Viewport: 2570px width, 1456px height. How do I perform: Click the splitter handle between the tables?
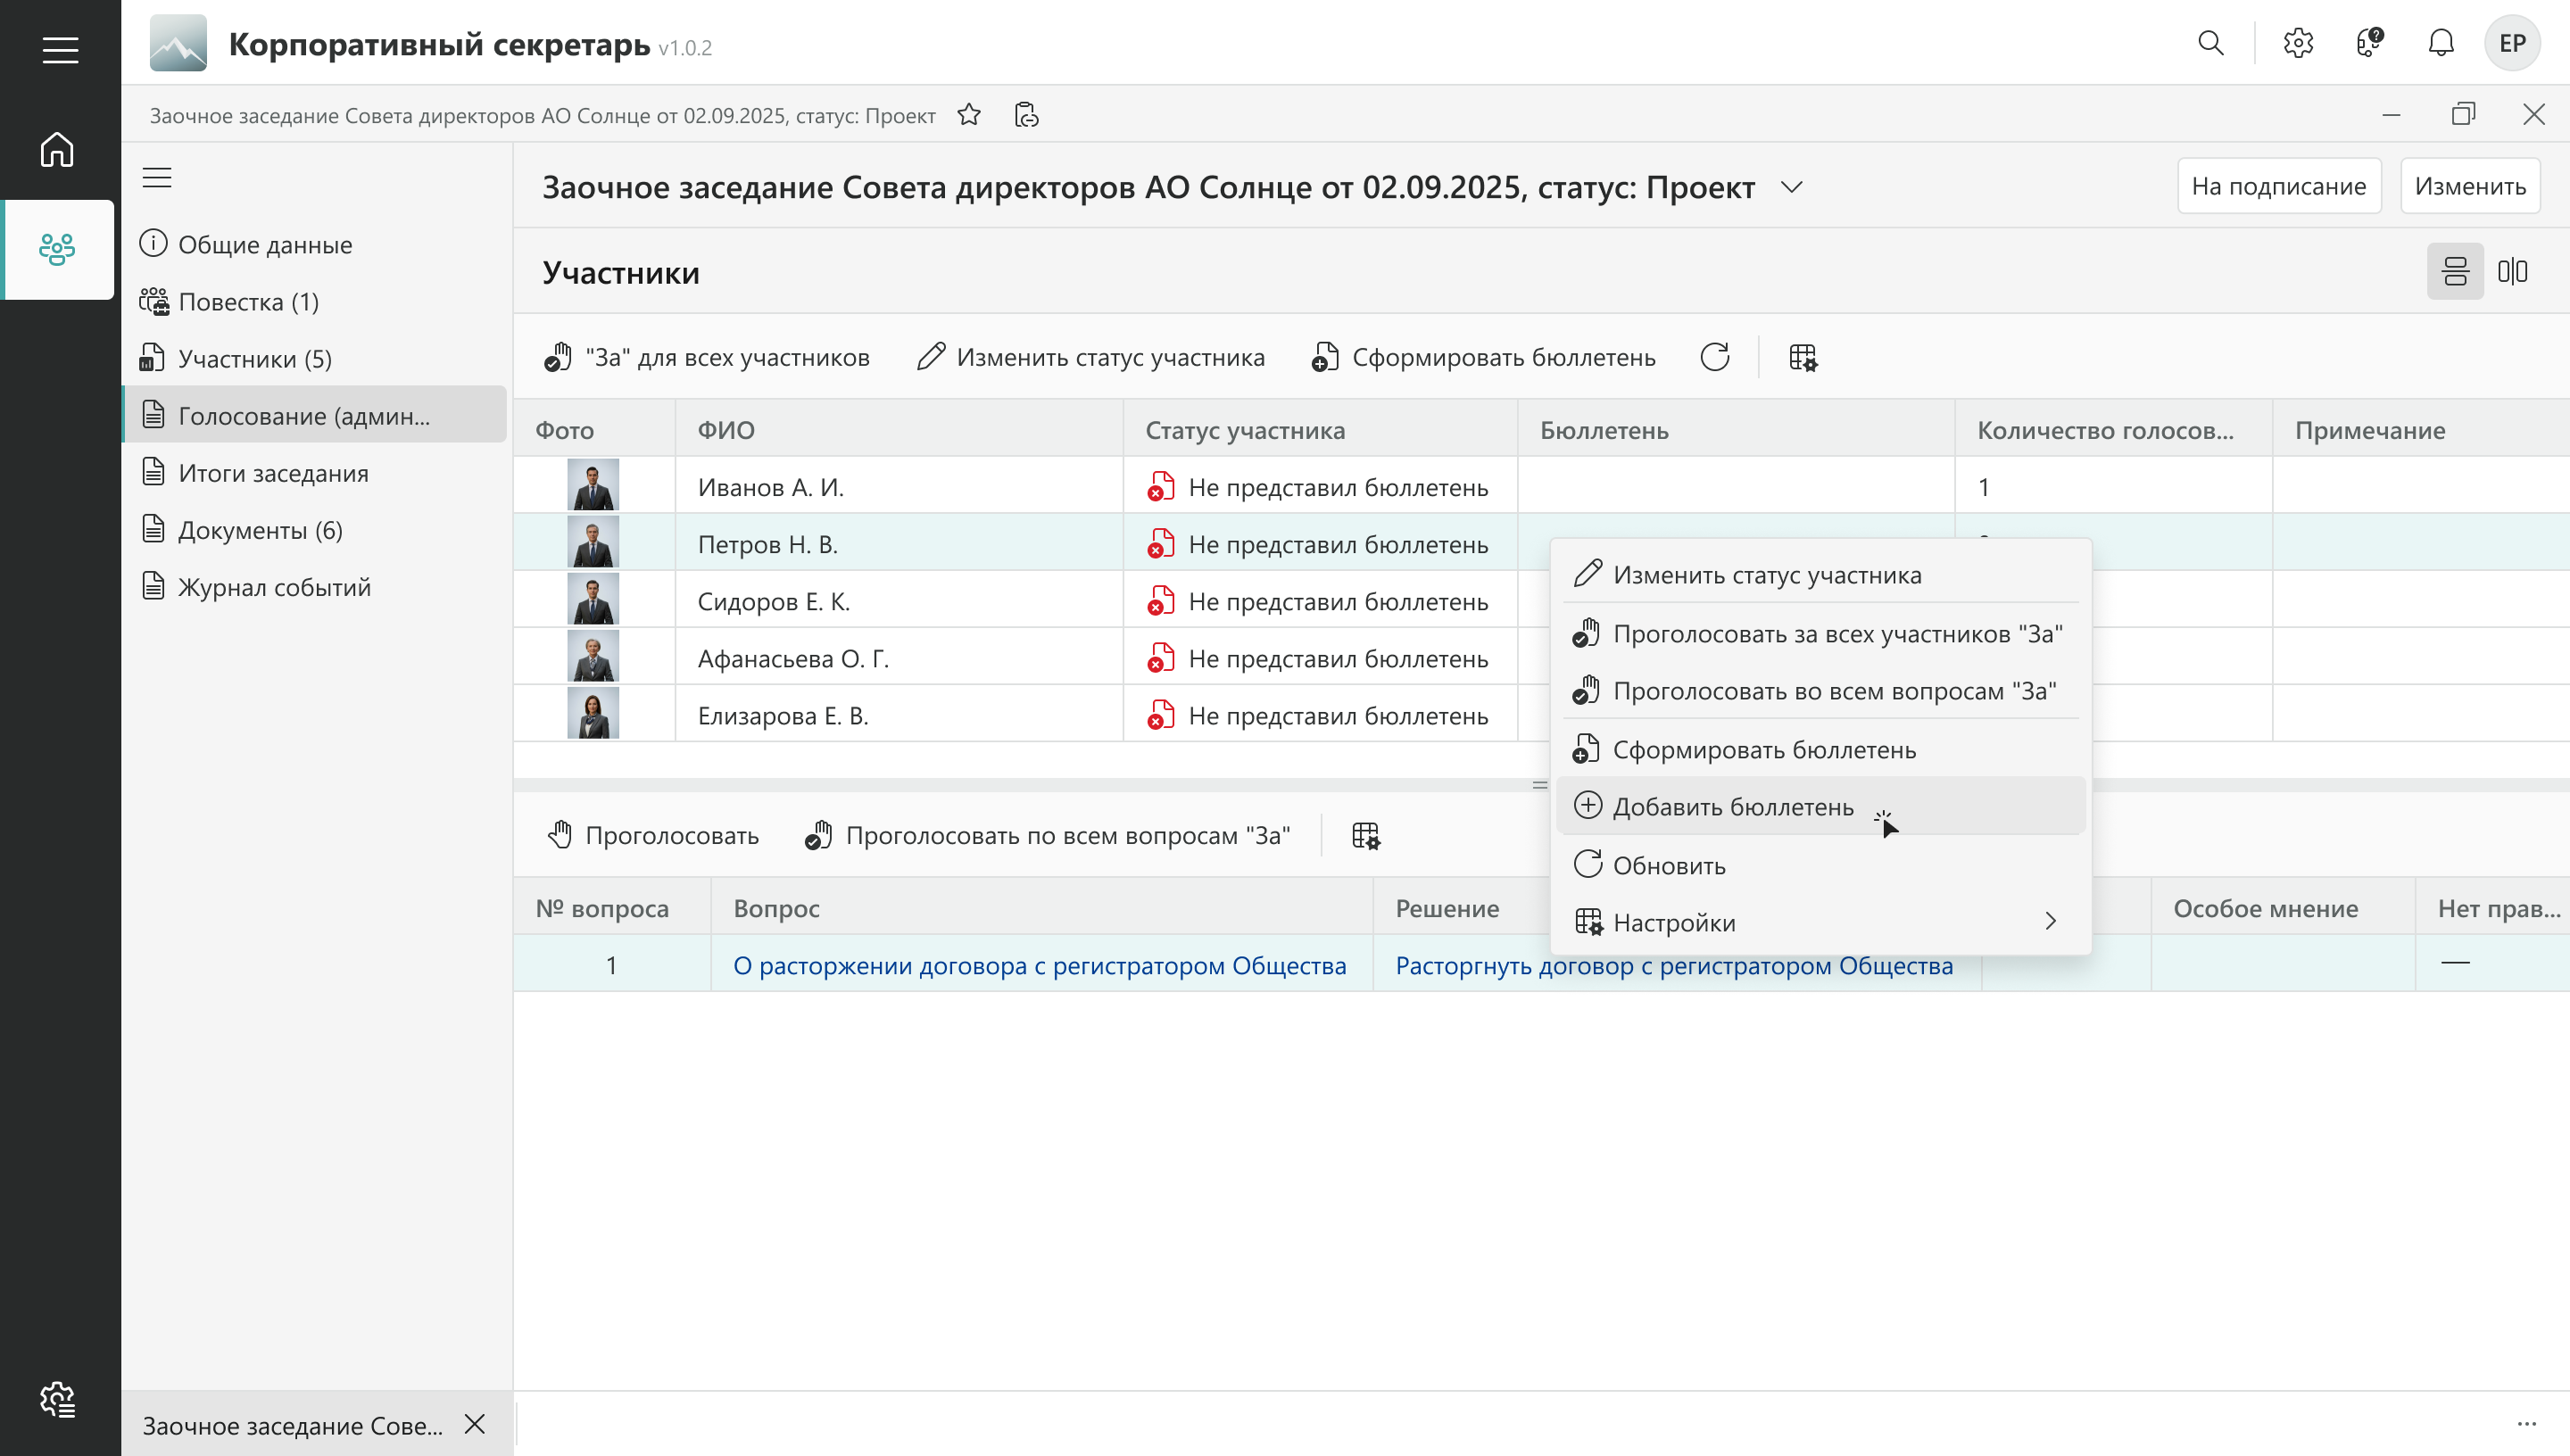click(1540, 785)
